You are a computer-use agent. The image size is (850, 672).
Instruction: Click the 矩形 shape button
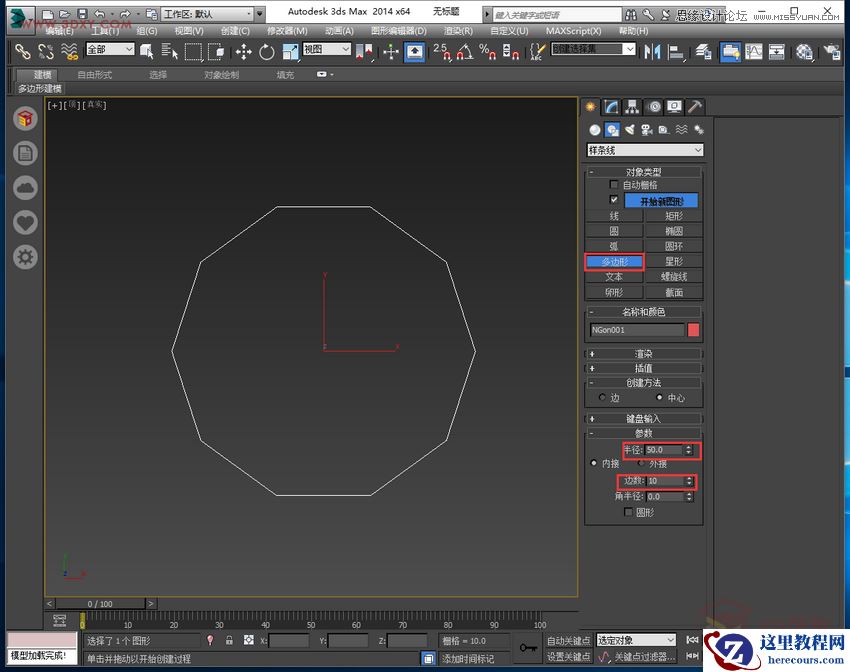[674, 215]
